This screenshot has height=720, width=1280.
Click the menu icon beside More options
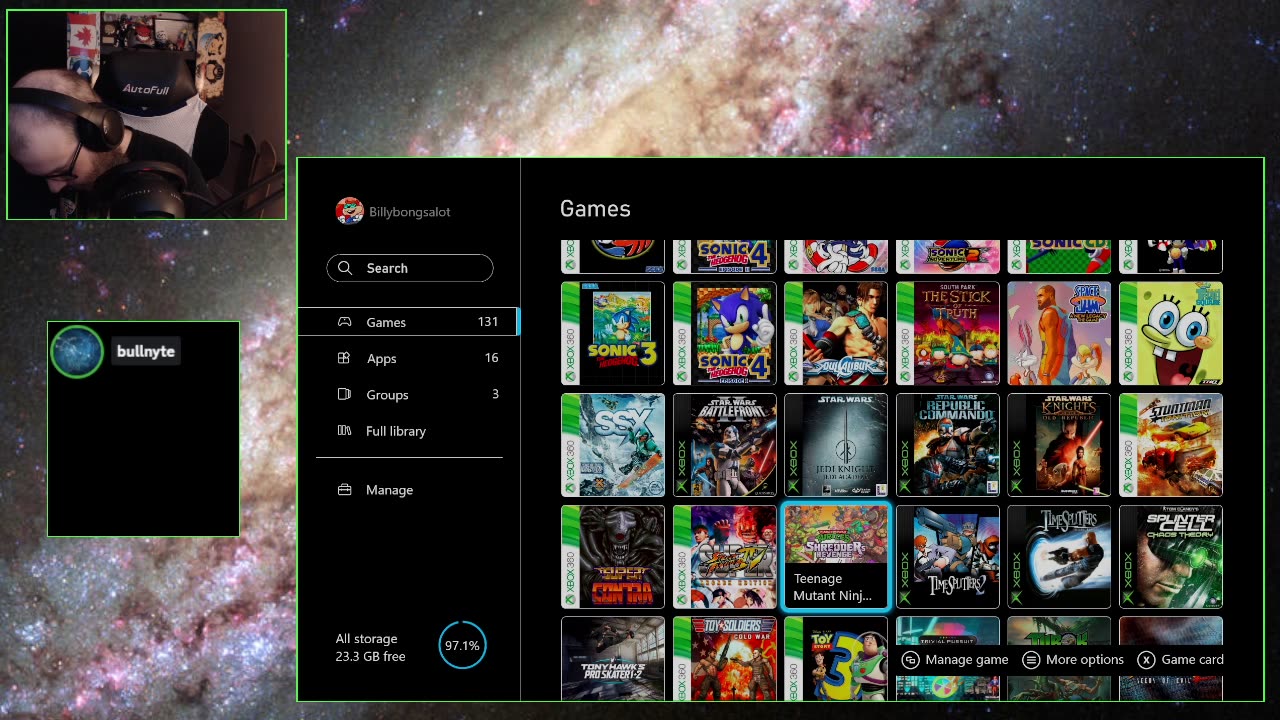point(1031,660)
